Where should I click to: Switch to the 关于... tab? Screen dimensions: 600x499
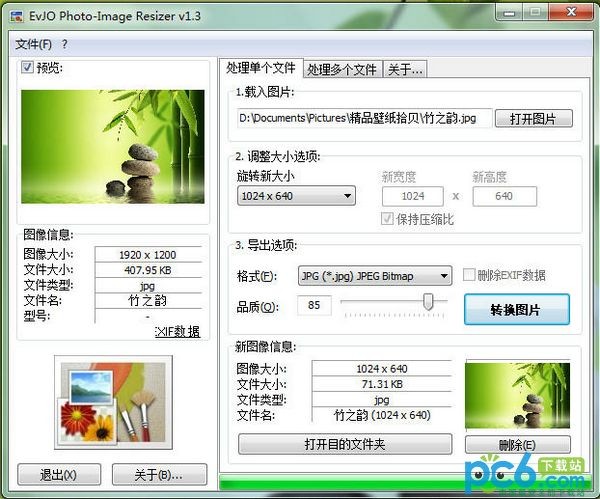coord(406,69)
